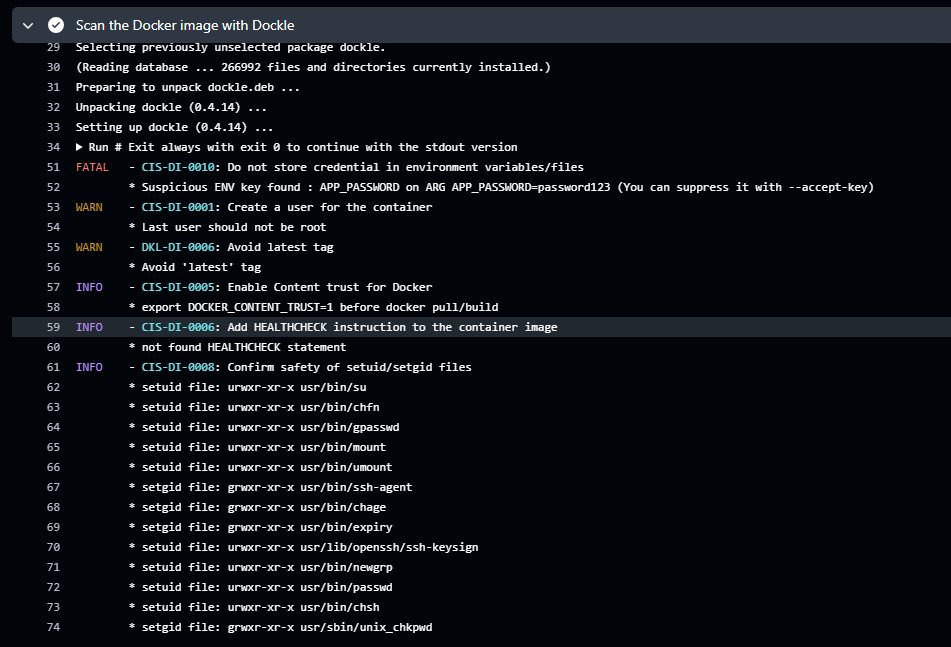Click the INFO label for setuid/setgid line

[89, 367]
